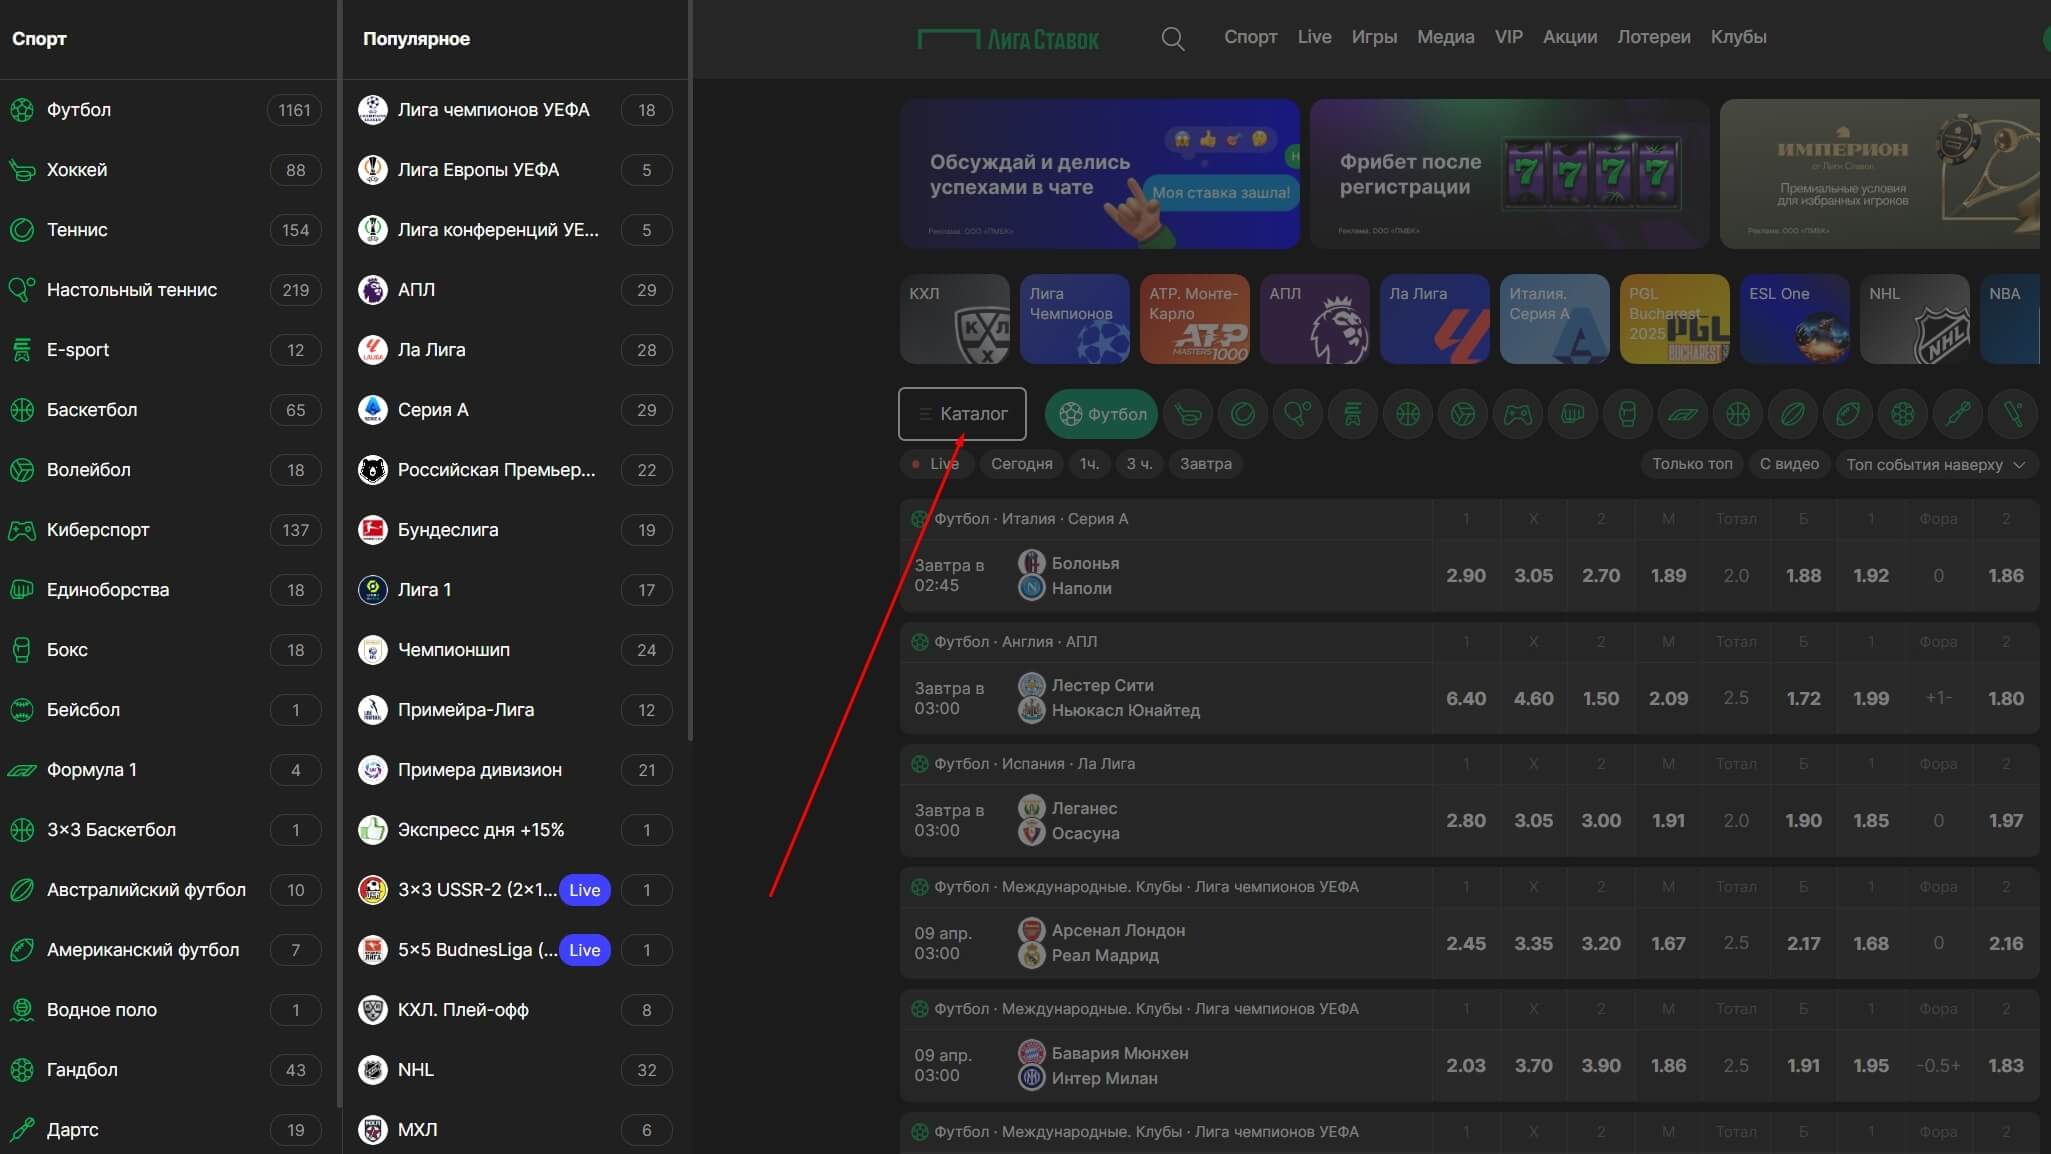This screenshot has height=1154, width=2051.
Task: Select the fist martial arts icon in filter row
Action: point(1573,414)
